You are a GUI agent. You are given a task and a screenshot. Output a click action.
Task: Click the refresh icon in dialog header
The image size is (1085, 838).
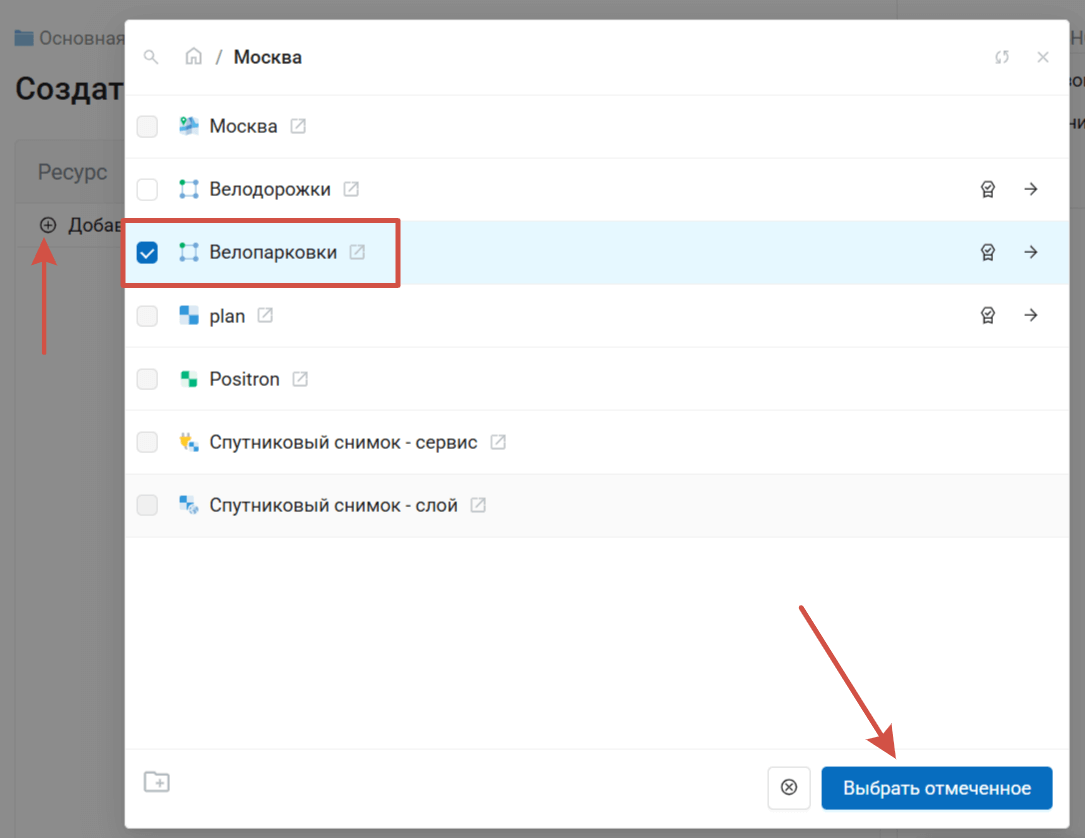click(x=1002, y=57)
